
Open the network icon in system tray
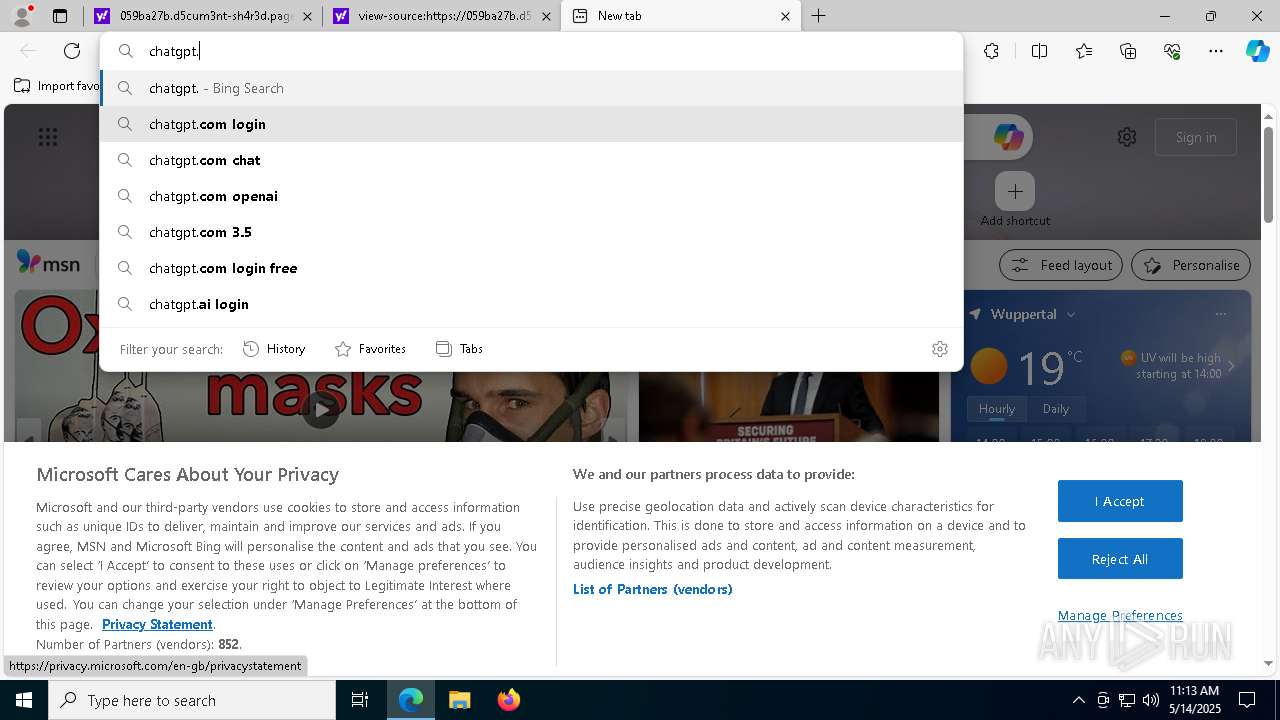point(1127,700)
